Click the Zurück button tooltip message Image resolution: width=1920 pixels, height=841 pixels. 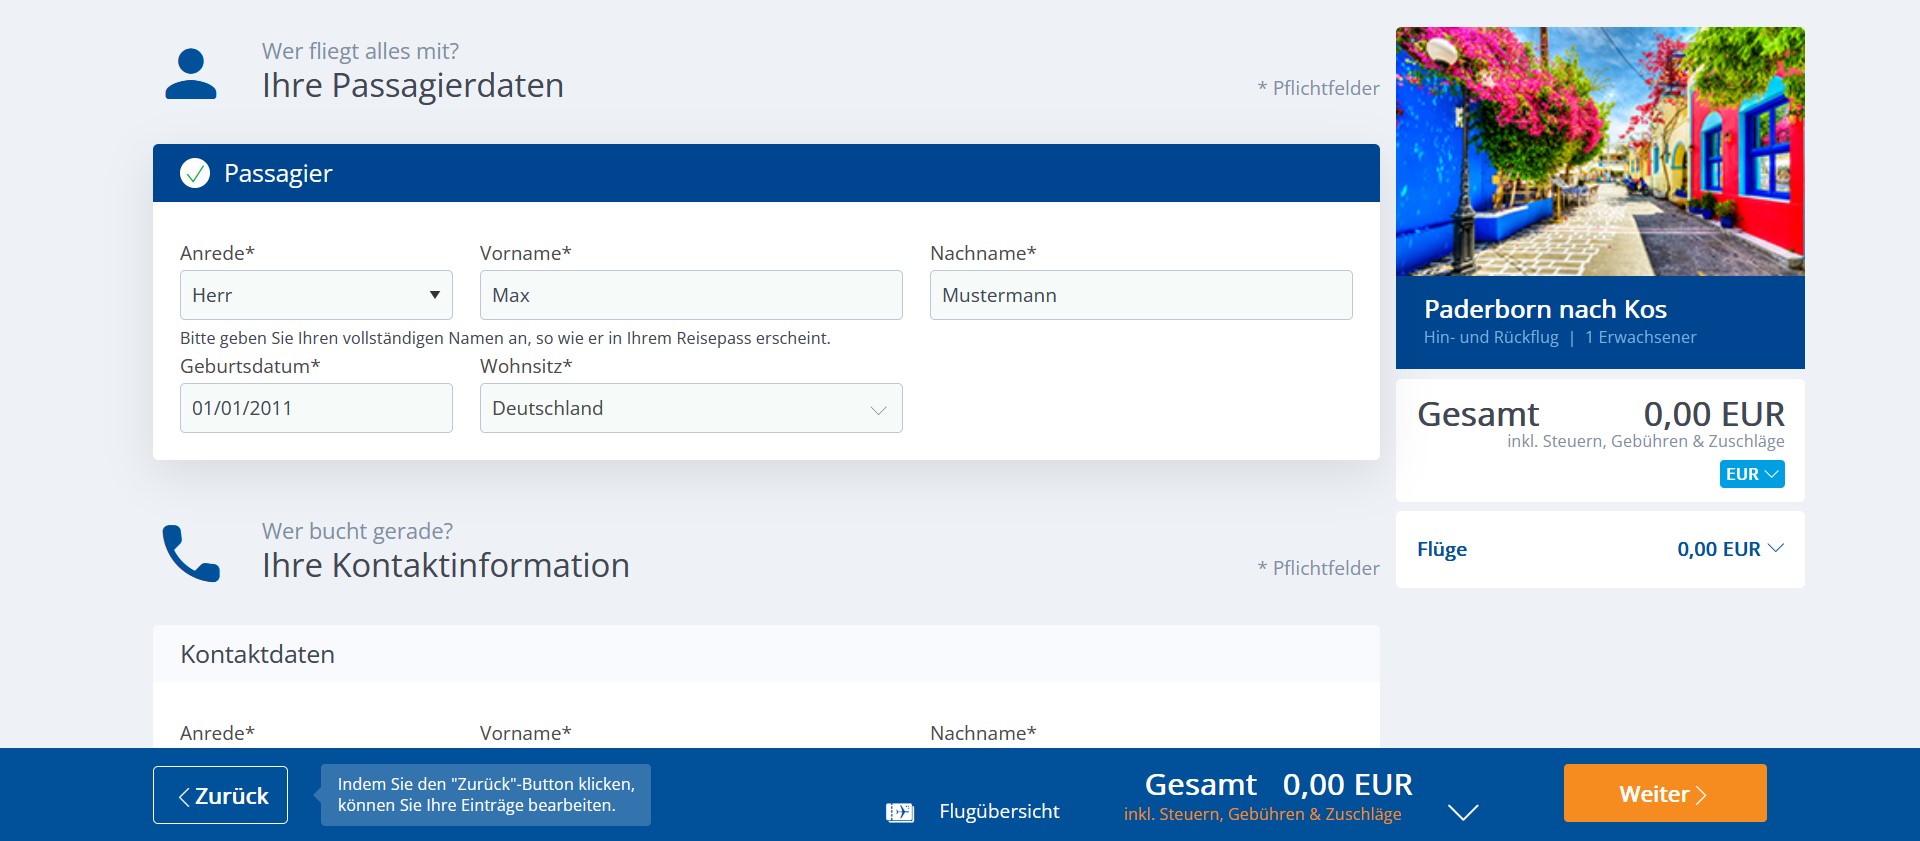click(x=486, y=795)
